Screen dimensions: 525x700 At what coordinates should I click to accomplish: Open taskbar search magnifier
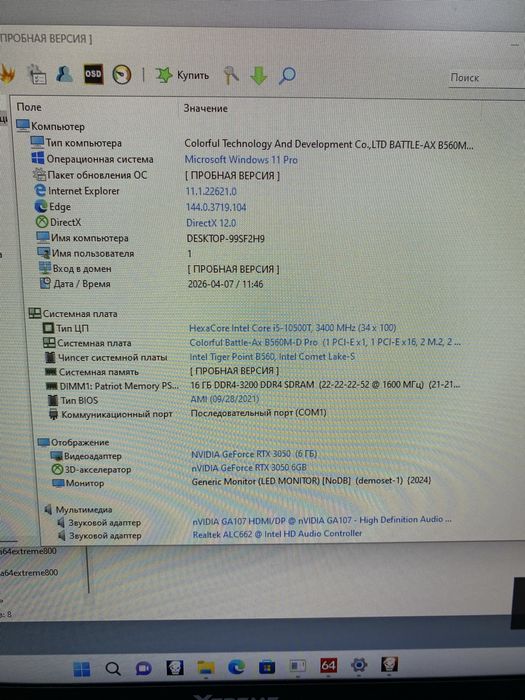[113, 669]
